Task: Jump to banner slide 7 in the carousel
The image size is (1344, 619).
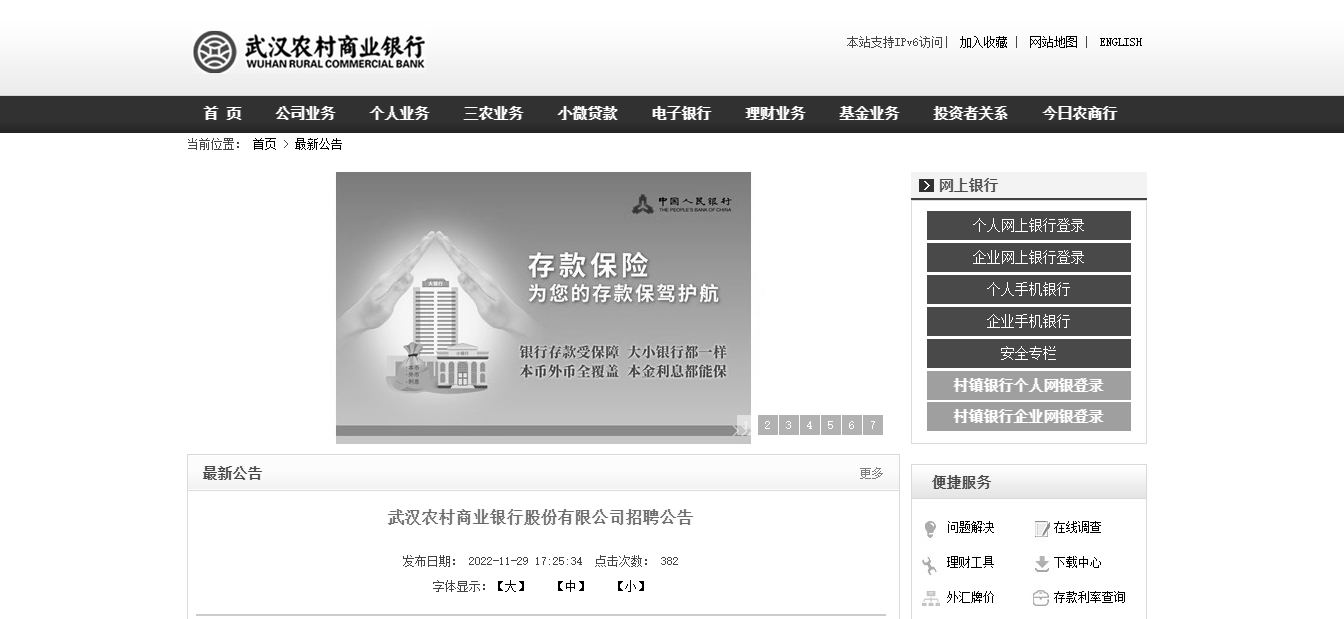Action: [x=872, y=425]
